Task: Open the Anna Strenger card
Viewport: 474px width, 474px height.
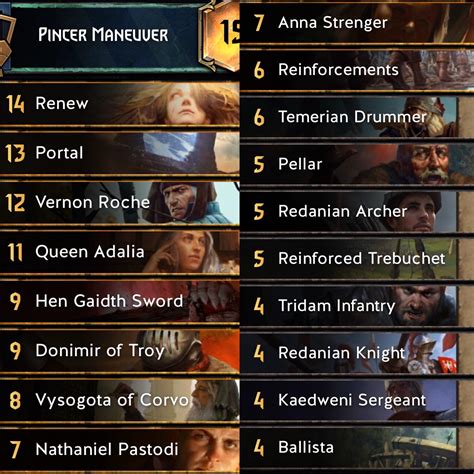Action: [x=357, y=23]
